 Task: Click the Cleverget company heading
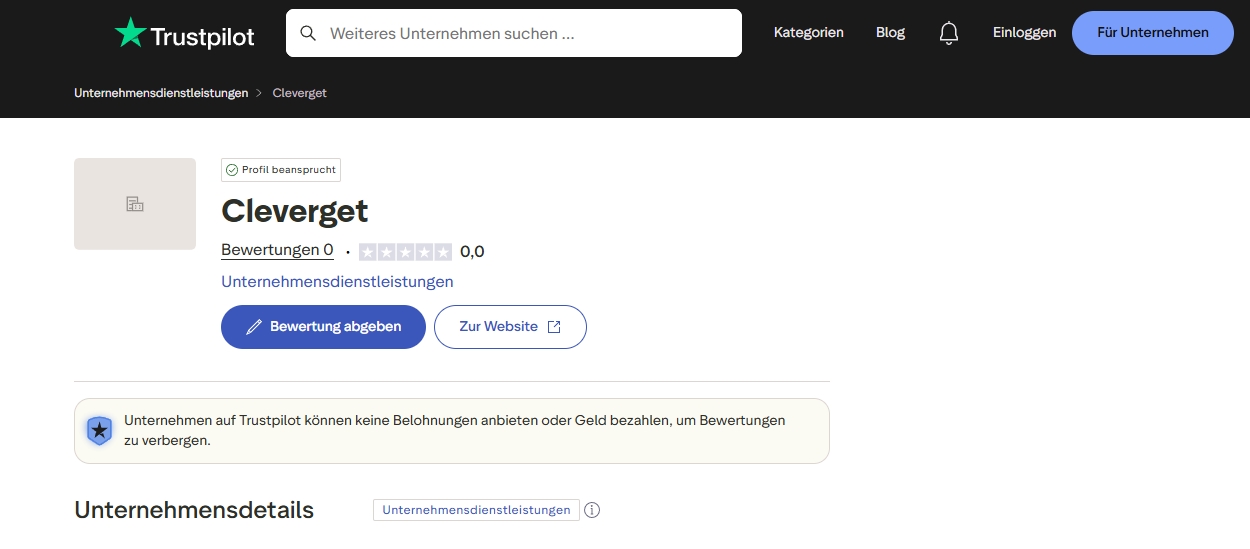coord(294,211)
